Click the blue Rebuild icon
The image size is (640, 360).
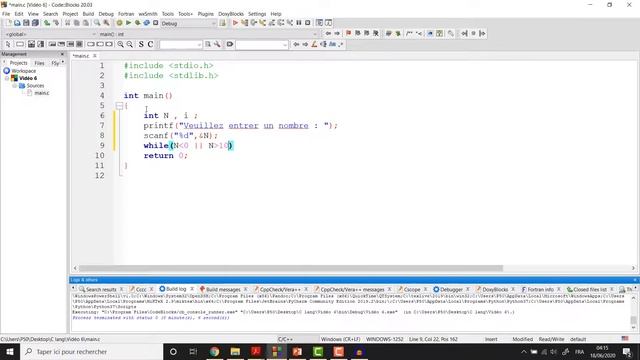coord(147,23)
